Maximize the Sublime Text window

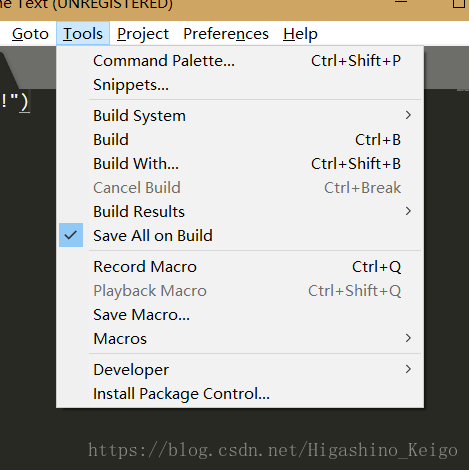click(459, 3)
